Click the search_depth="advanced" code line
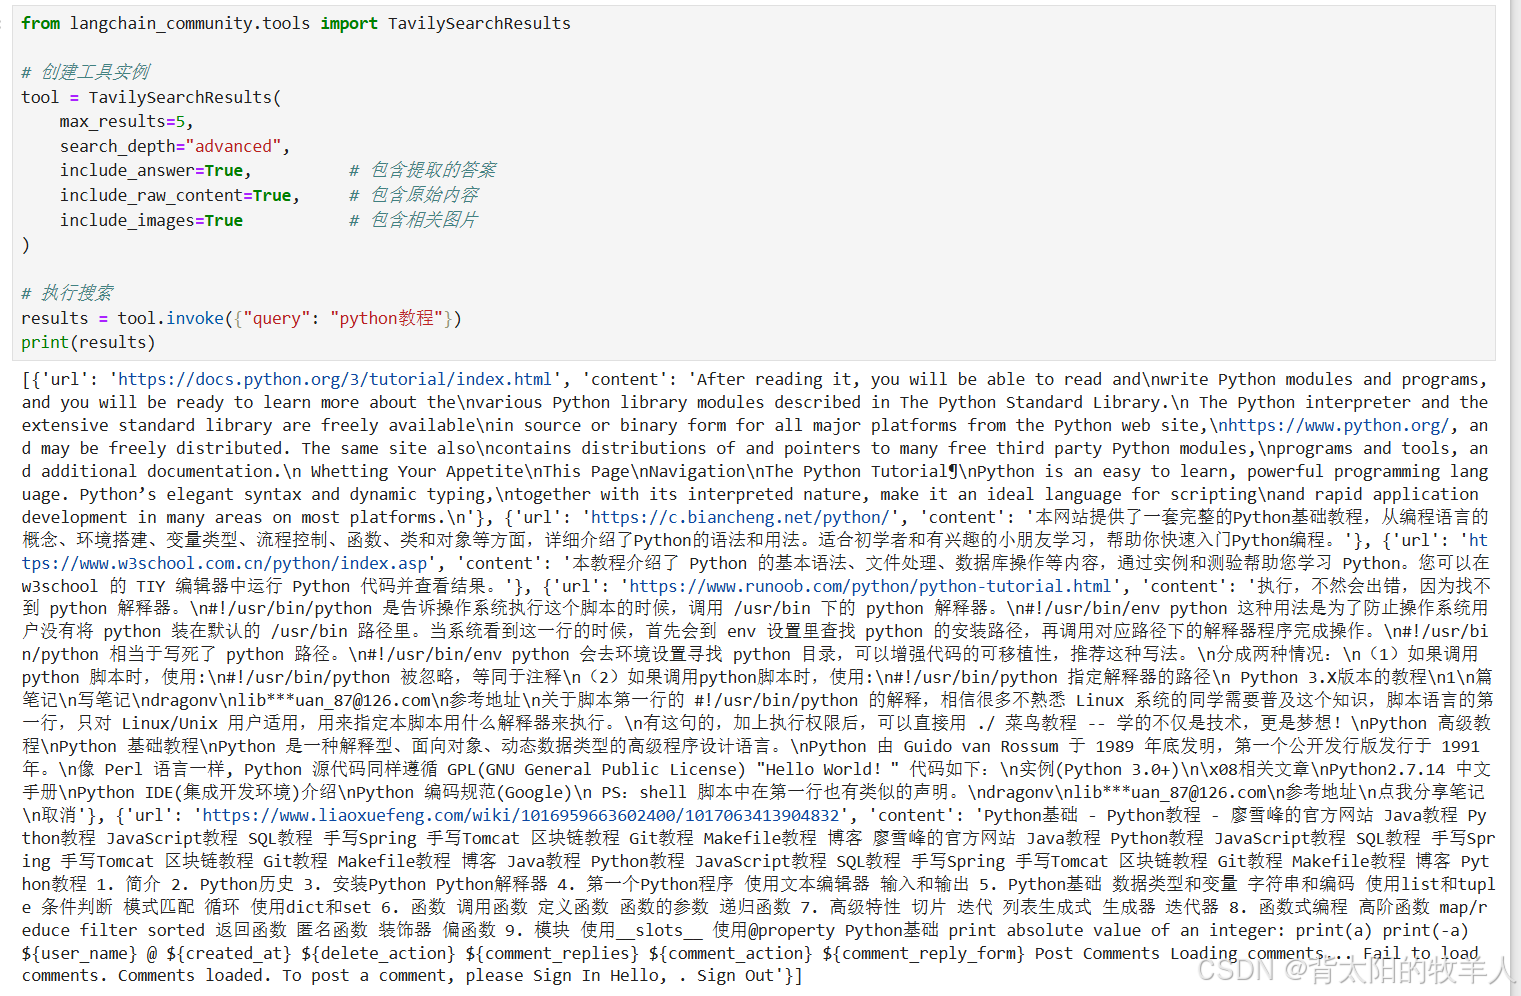1521x996 pixels. [174, 146]
